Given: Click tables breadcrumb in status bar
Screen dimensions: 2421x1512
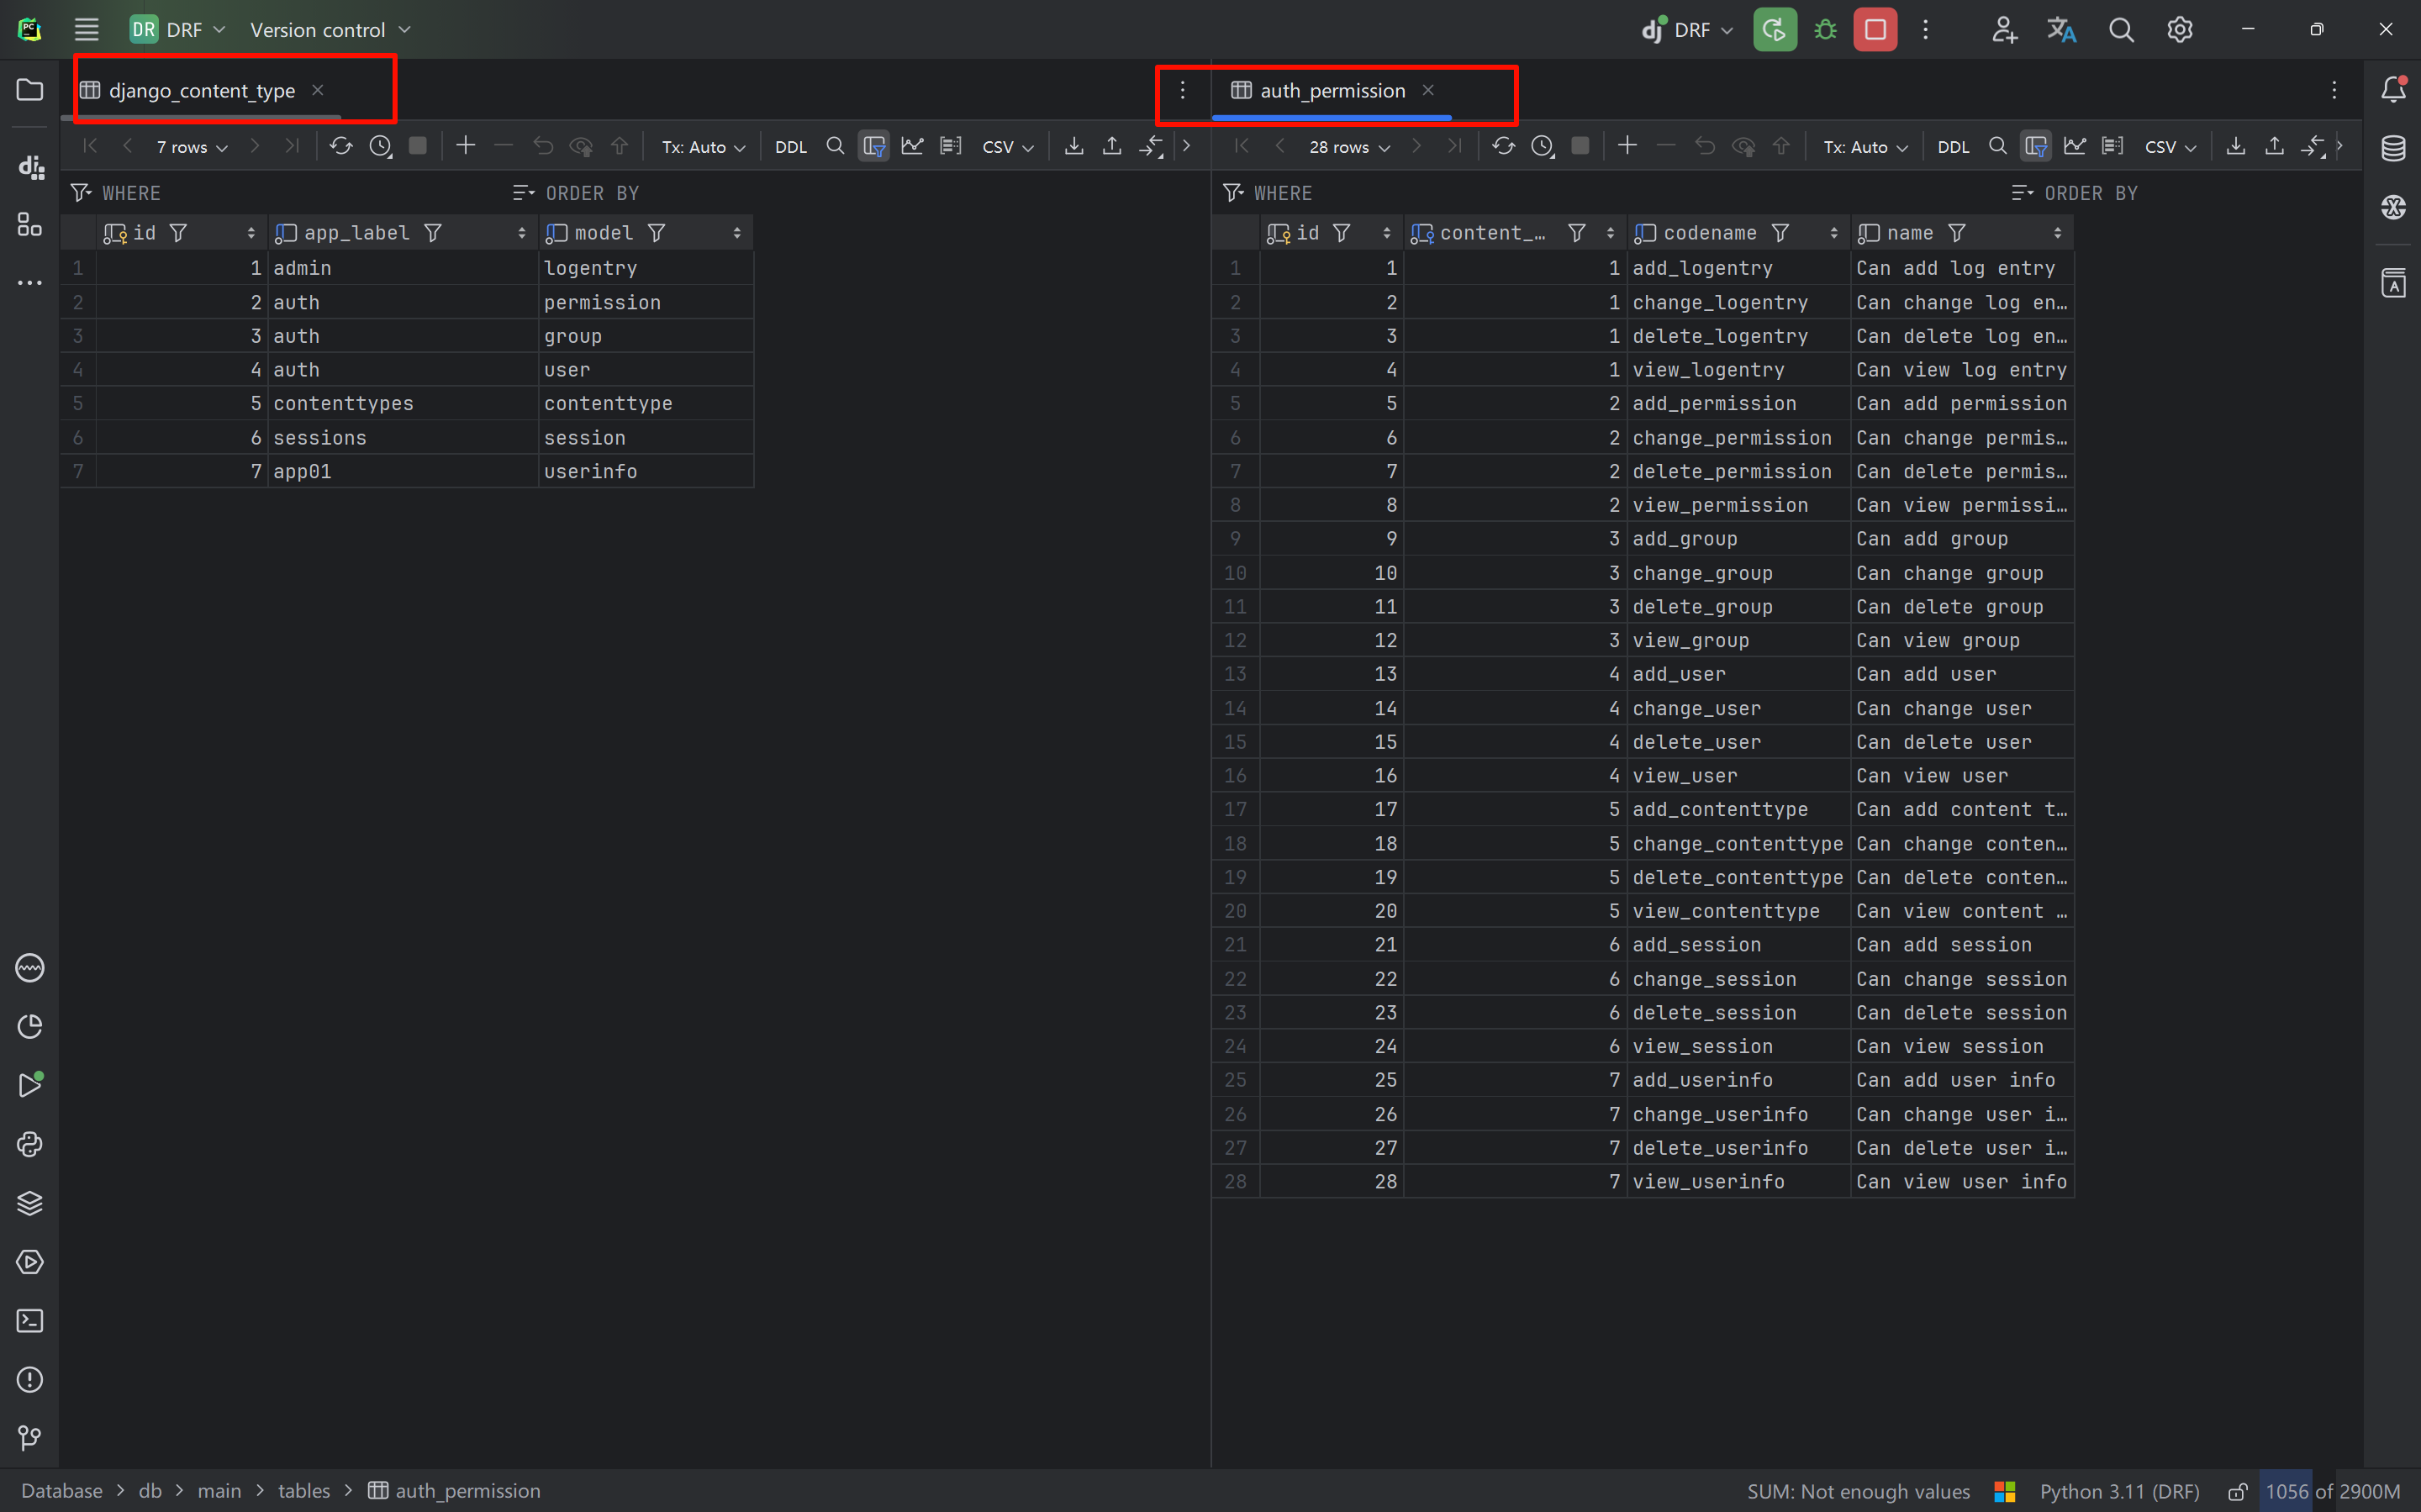Looking at the screenshot, I should pyautogui.click(x=303, y=1490).
